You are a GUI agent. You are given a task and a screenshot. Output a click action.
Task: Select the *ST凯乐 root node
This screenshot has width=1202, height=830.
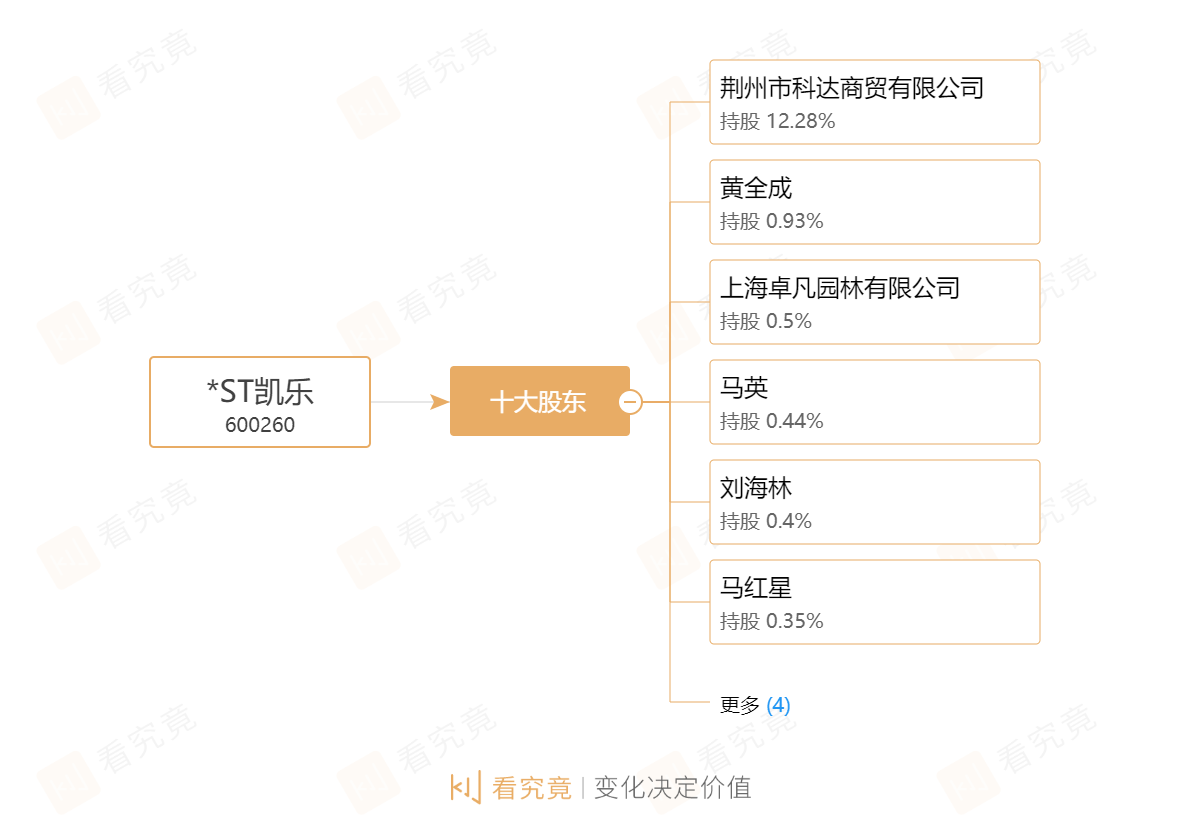[x=260, y=402]
